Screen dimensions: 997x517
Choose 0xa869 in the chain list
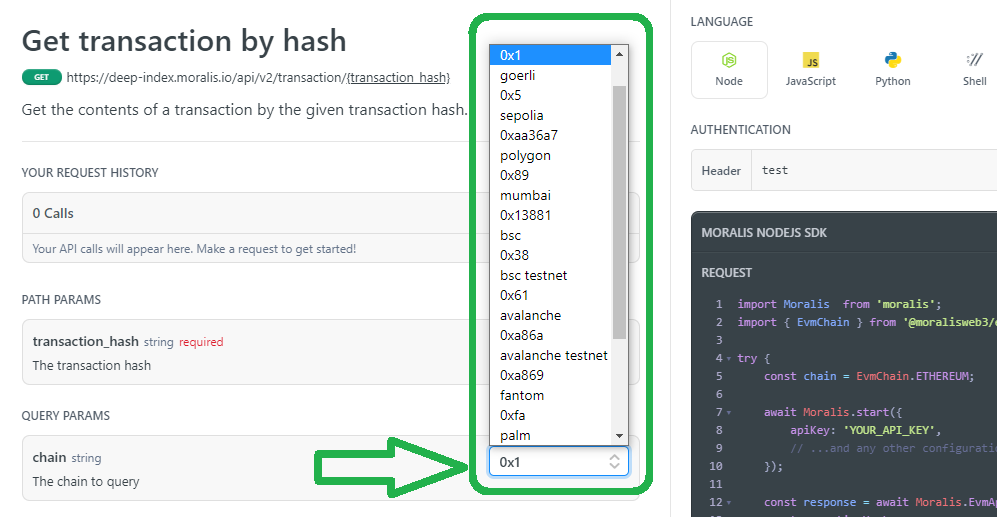550,375
